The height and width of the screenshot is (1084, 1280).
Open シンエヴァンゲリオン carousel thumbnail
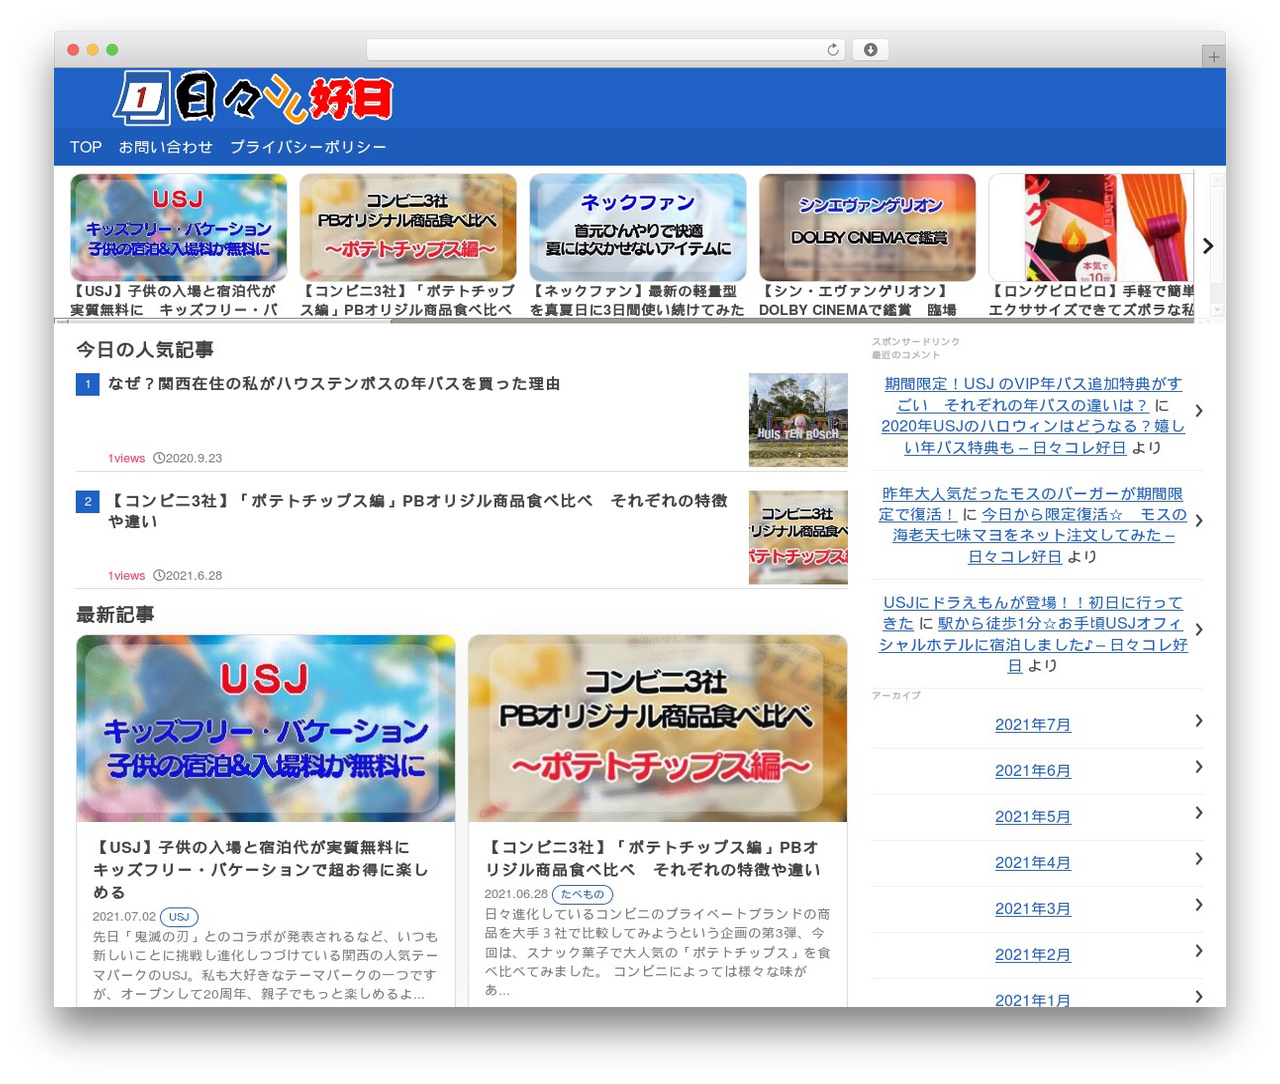867,228
